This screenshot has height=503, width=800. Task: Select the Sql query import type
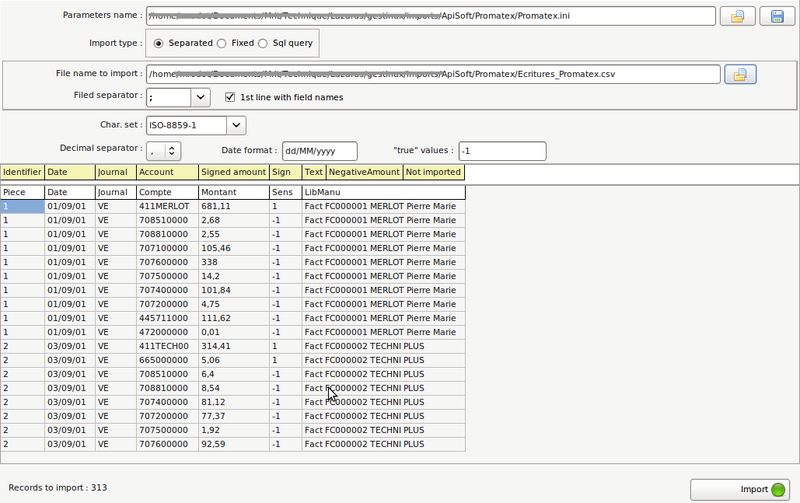[x=286, y=43]
